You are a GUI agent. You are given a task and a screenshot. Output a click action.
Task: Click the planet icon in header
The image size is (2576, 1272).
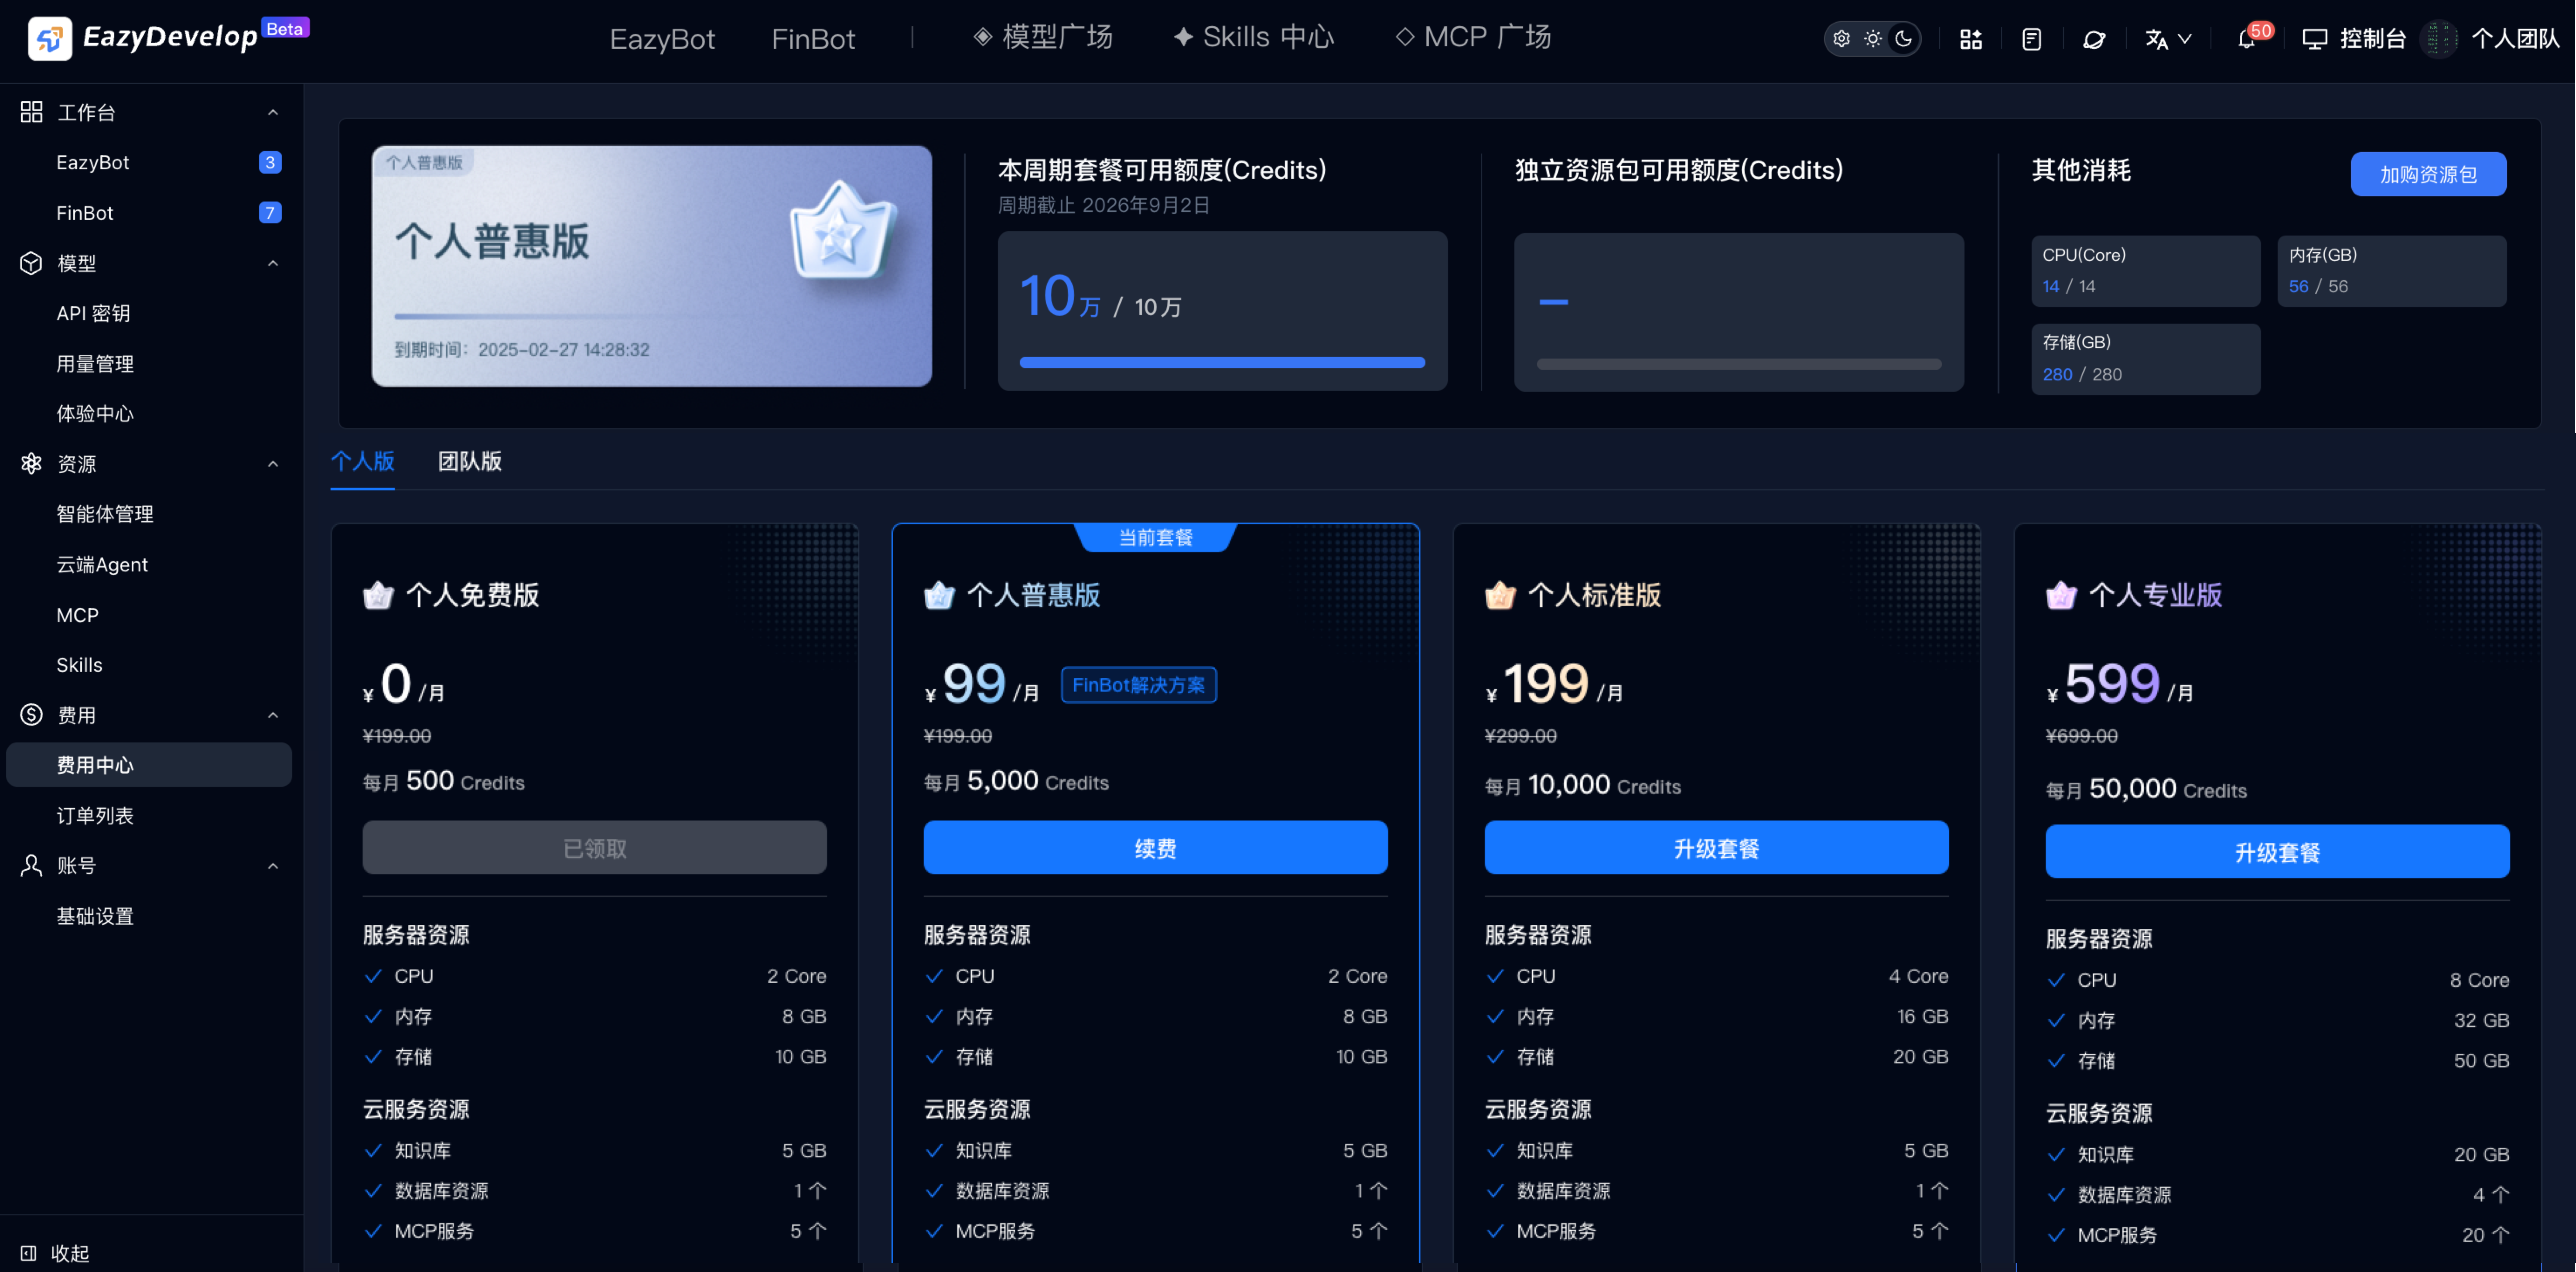coord(2093,39)
